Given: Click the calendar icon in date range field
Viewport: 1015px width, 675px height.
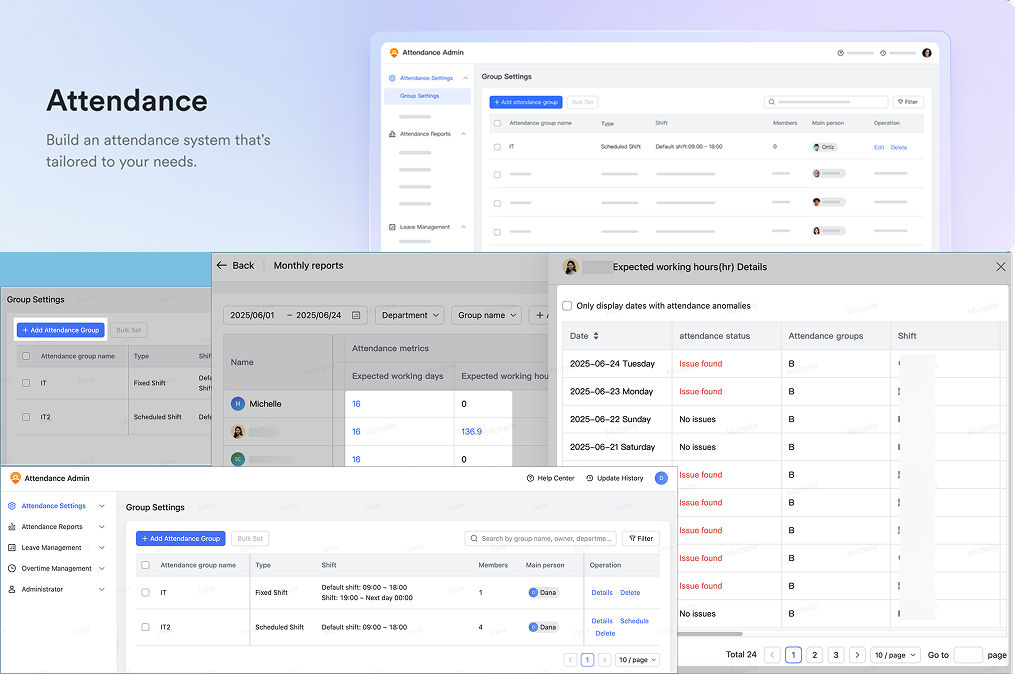Looking at the screenshot, I should pos(356,315).
